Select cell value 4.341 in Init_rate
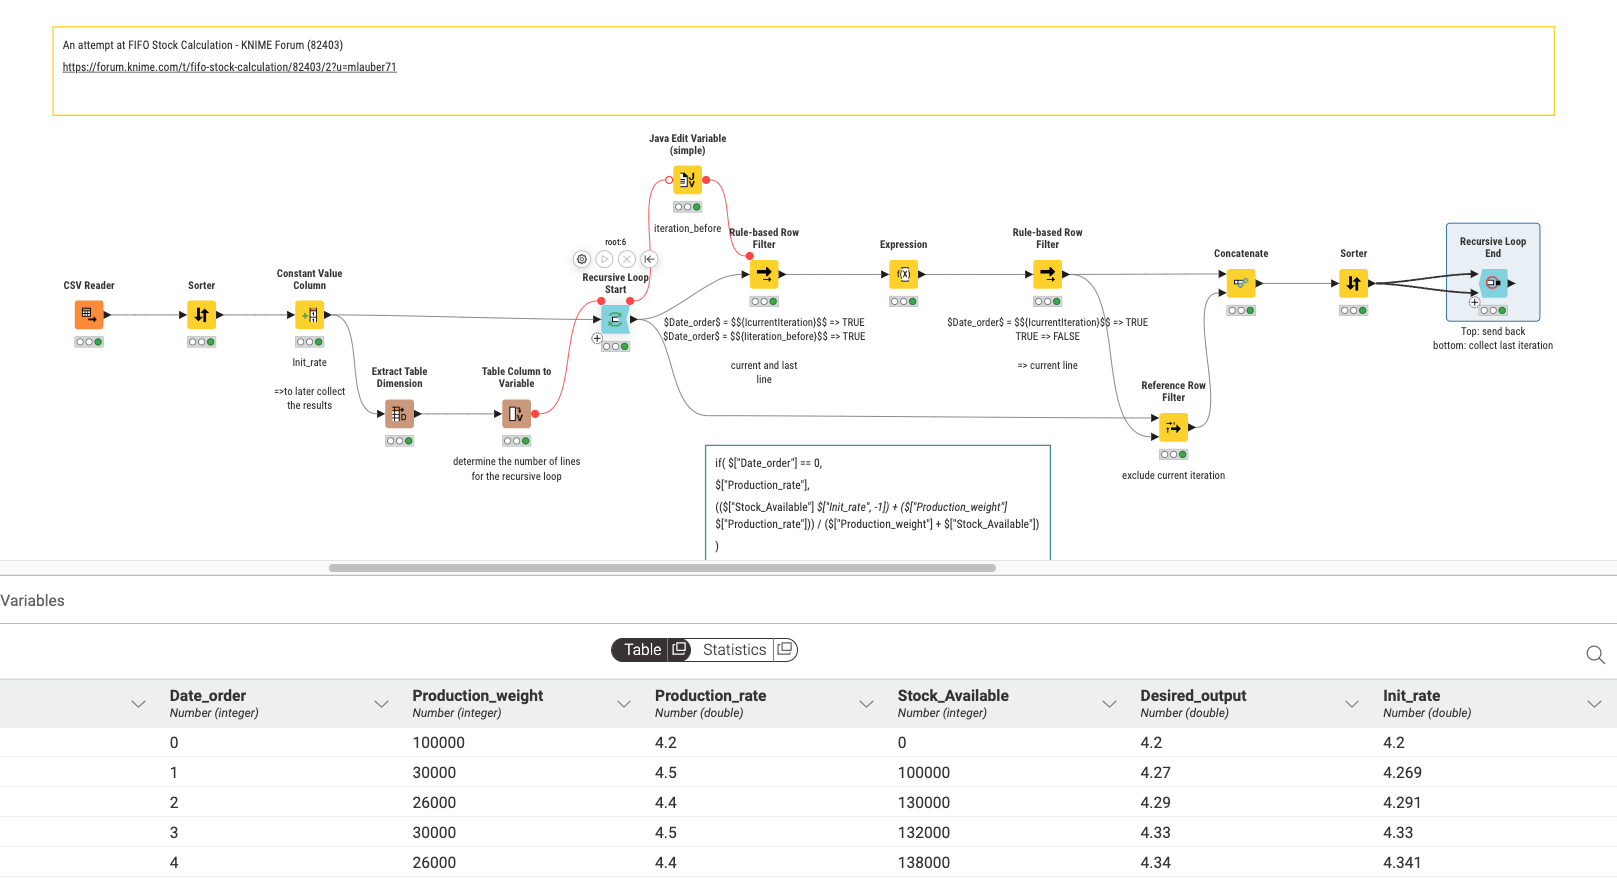This screenshot has height=878, width=1617. tap(1402, 863)
